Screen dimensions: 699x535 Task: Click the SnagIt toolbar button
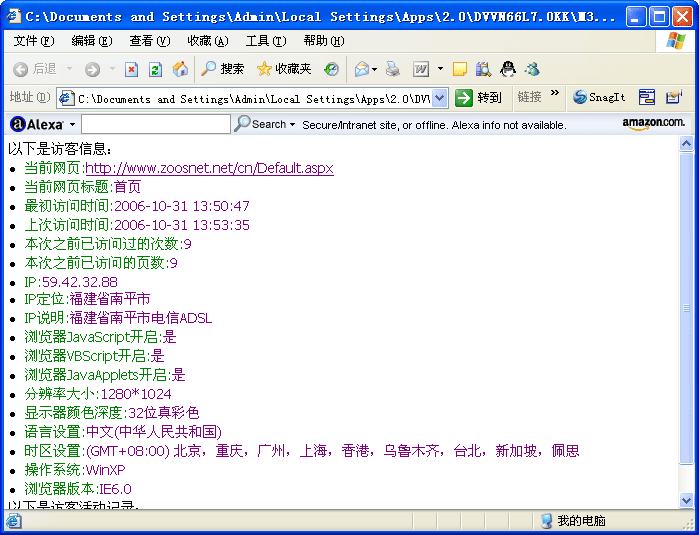click(x=599, y=97)
